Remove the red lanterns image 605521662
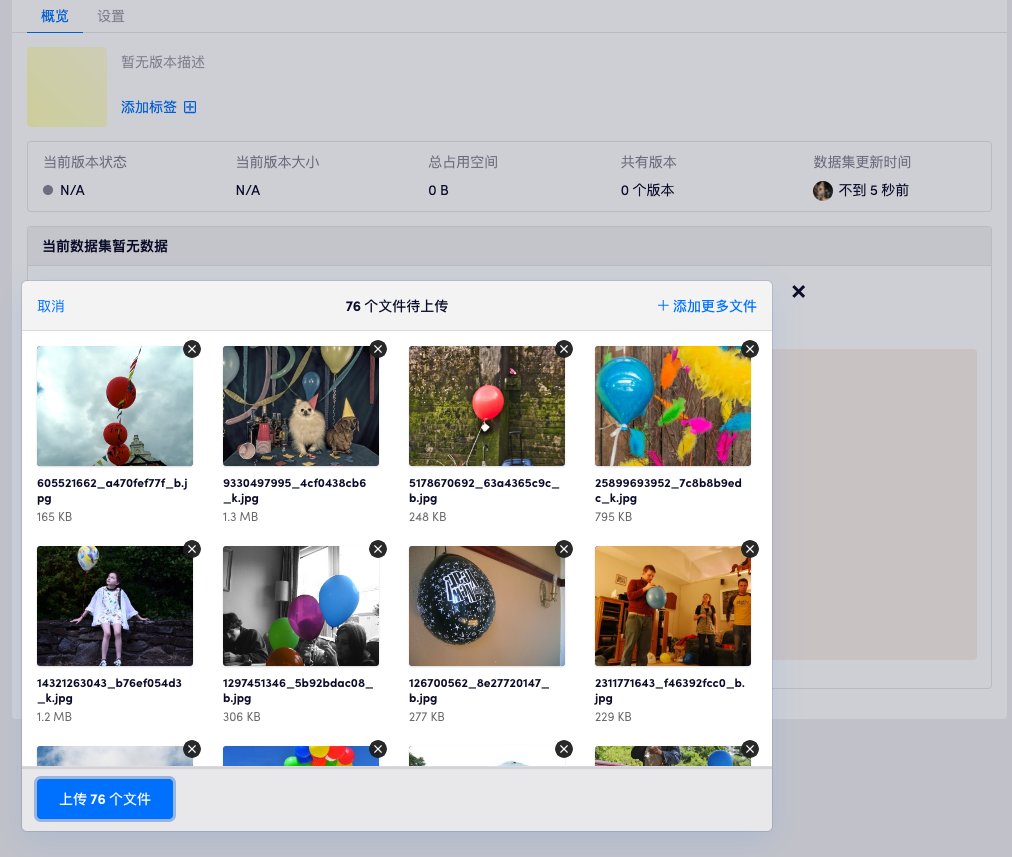 (x=192, y=349)
